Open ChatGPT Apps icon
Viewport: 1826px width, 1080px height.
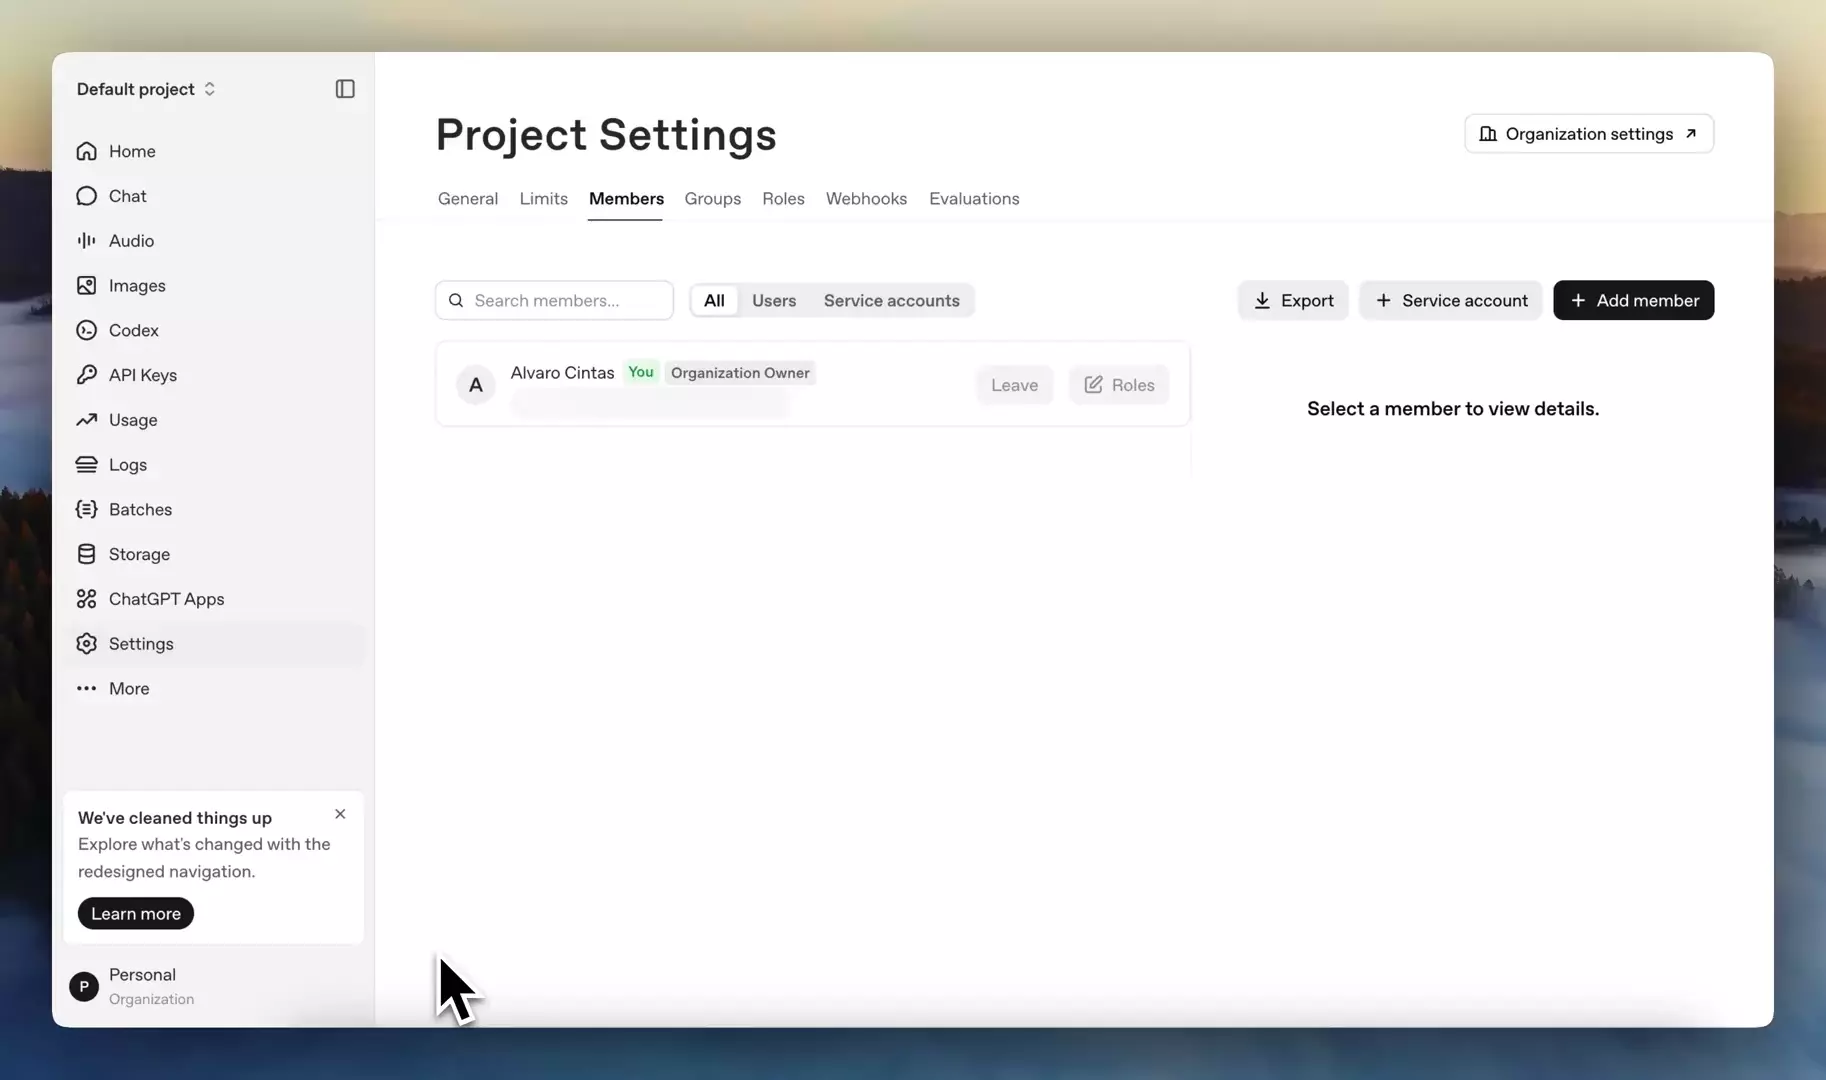tap(87, 599)
